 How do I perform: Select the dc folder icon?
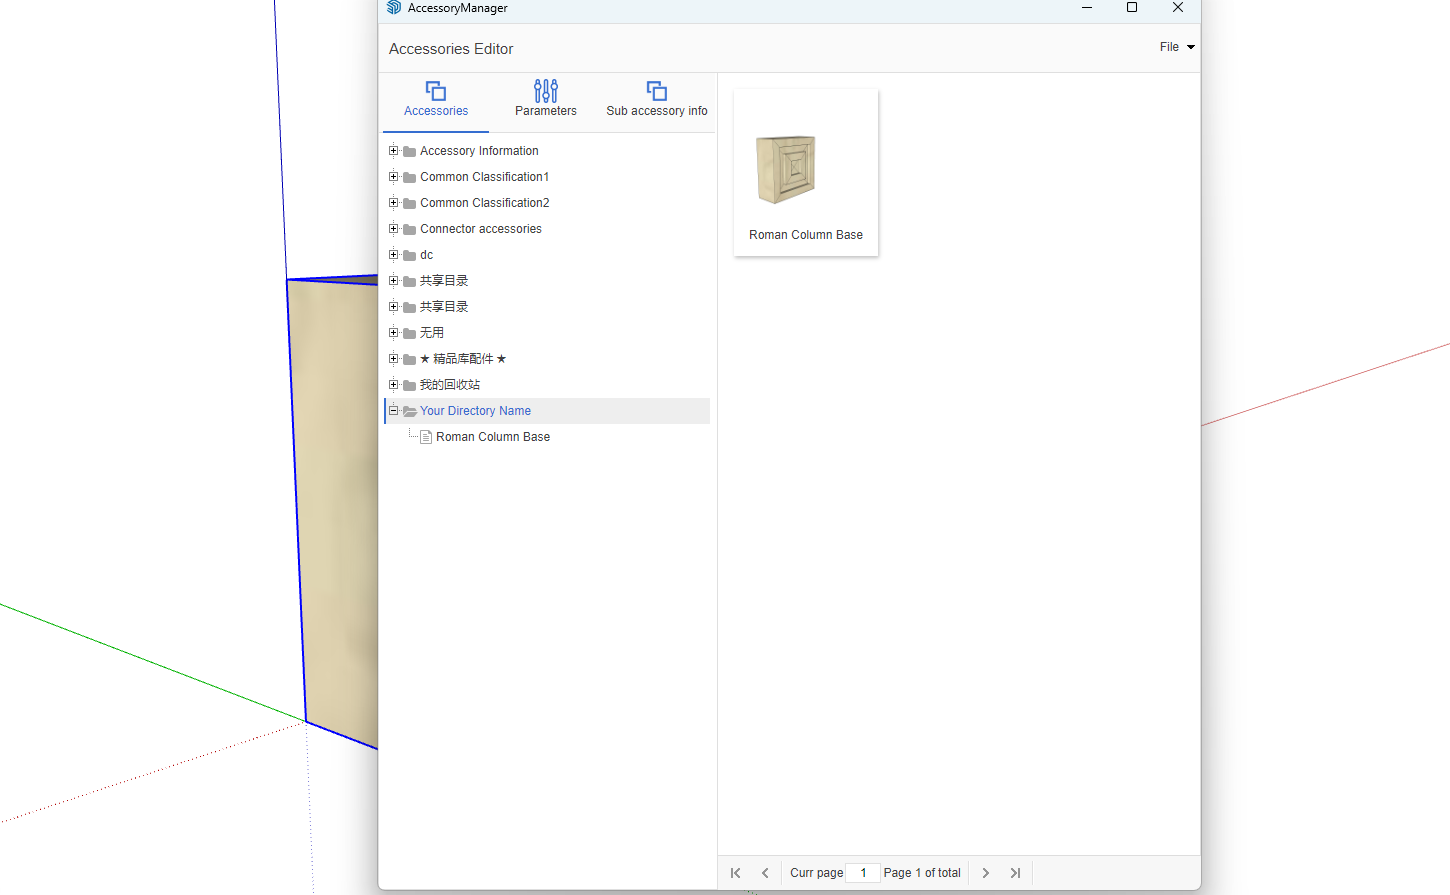[x=409, y=256]
